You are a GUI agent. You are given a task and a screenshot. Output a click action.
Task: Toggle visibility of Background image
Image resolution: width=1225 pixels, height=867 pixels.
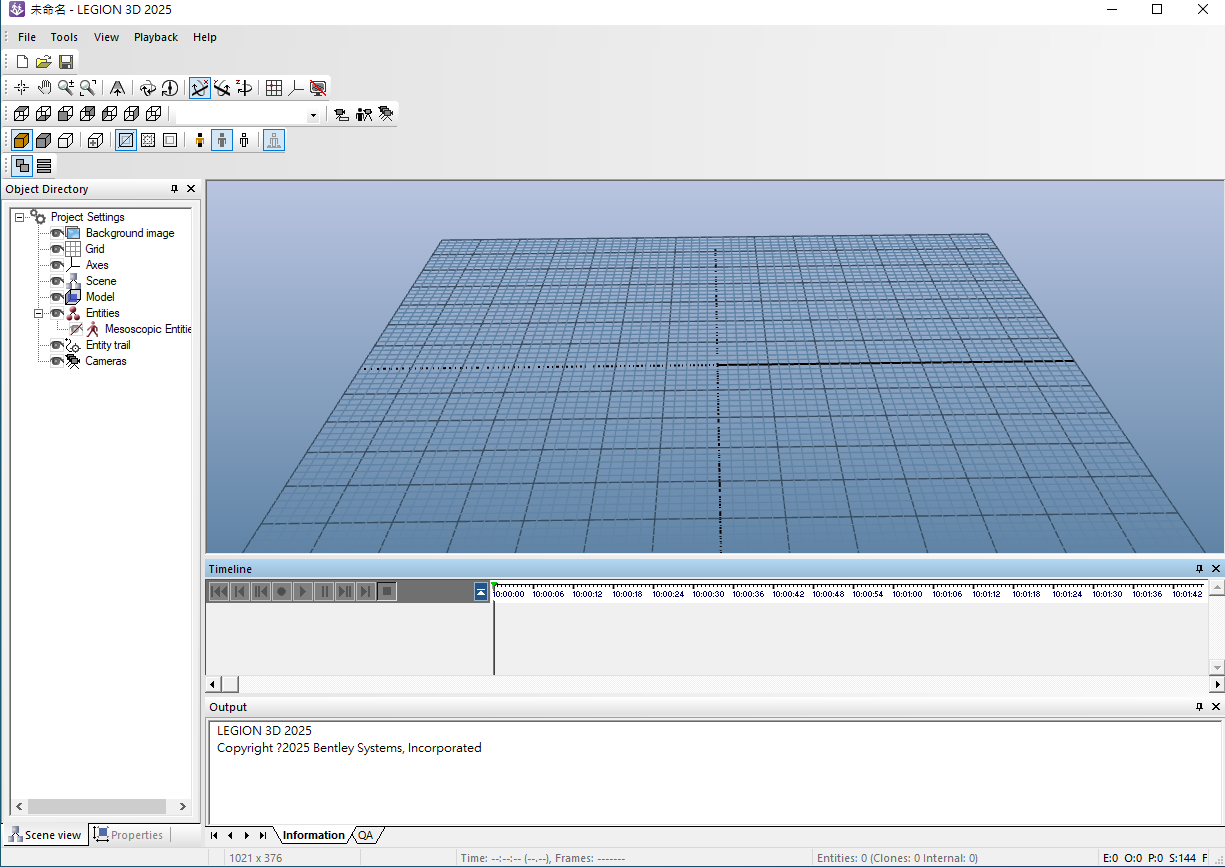(57, 233)
